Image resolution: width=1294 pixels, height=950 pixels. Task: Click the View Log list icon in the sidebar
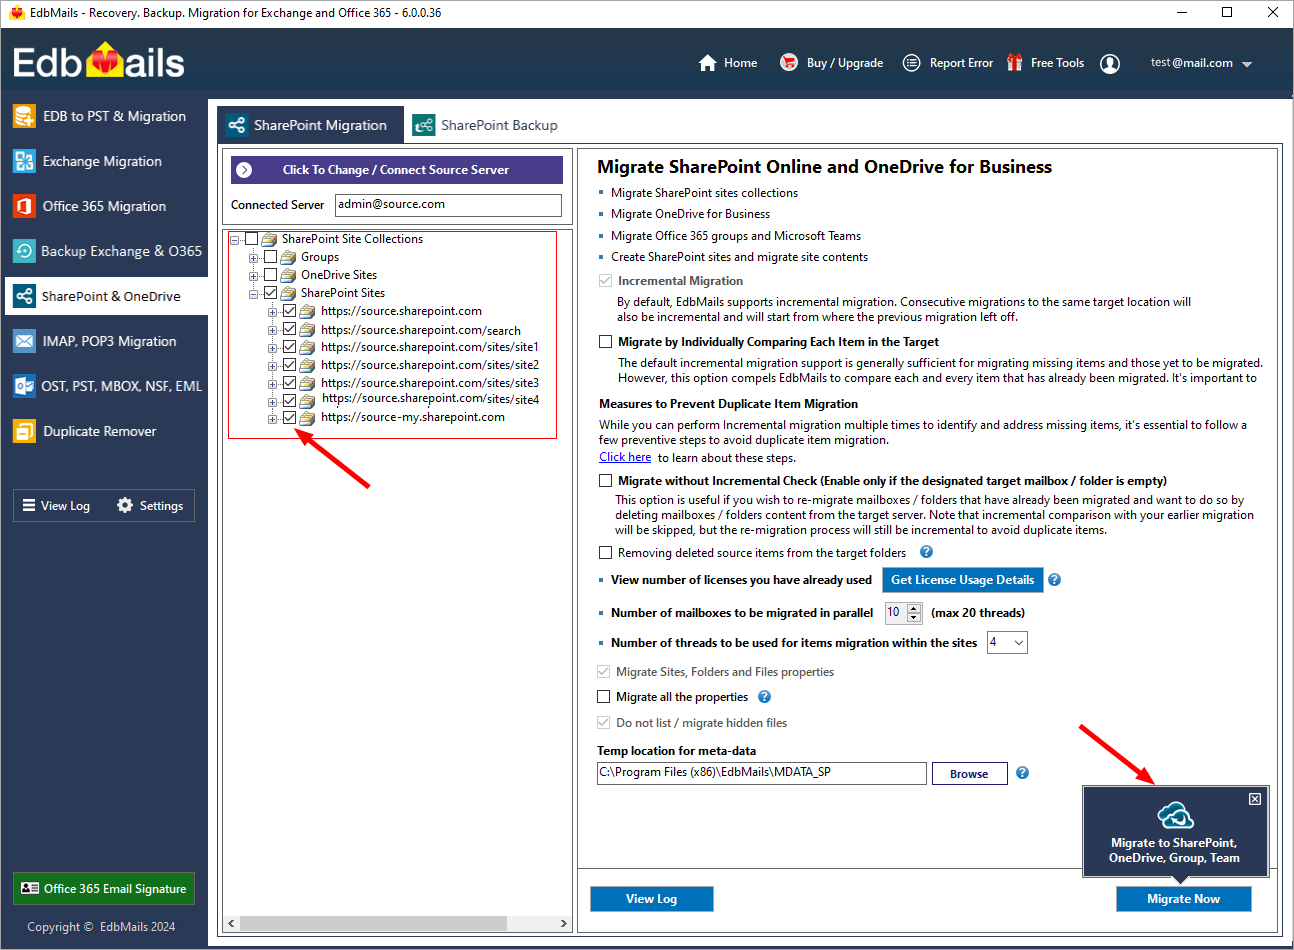[29, 505]
